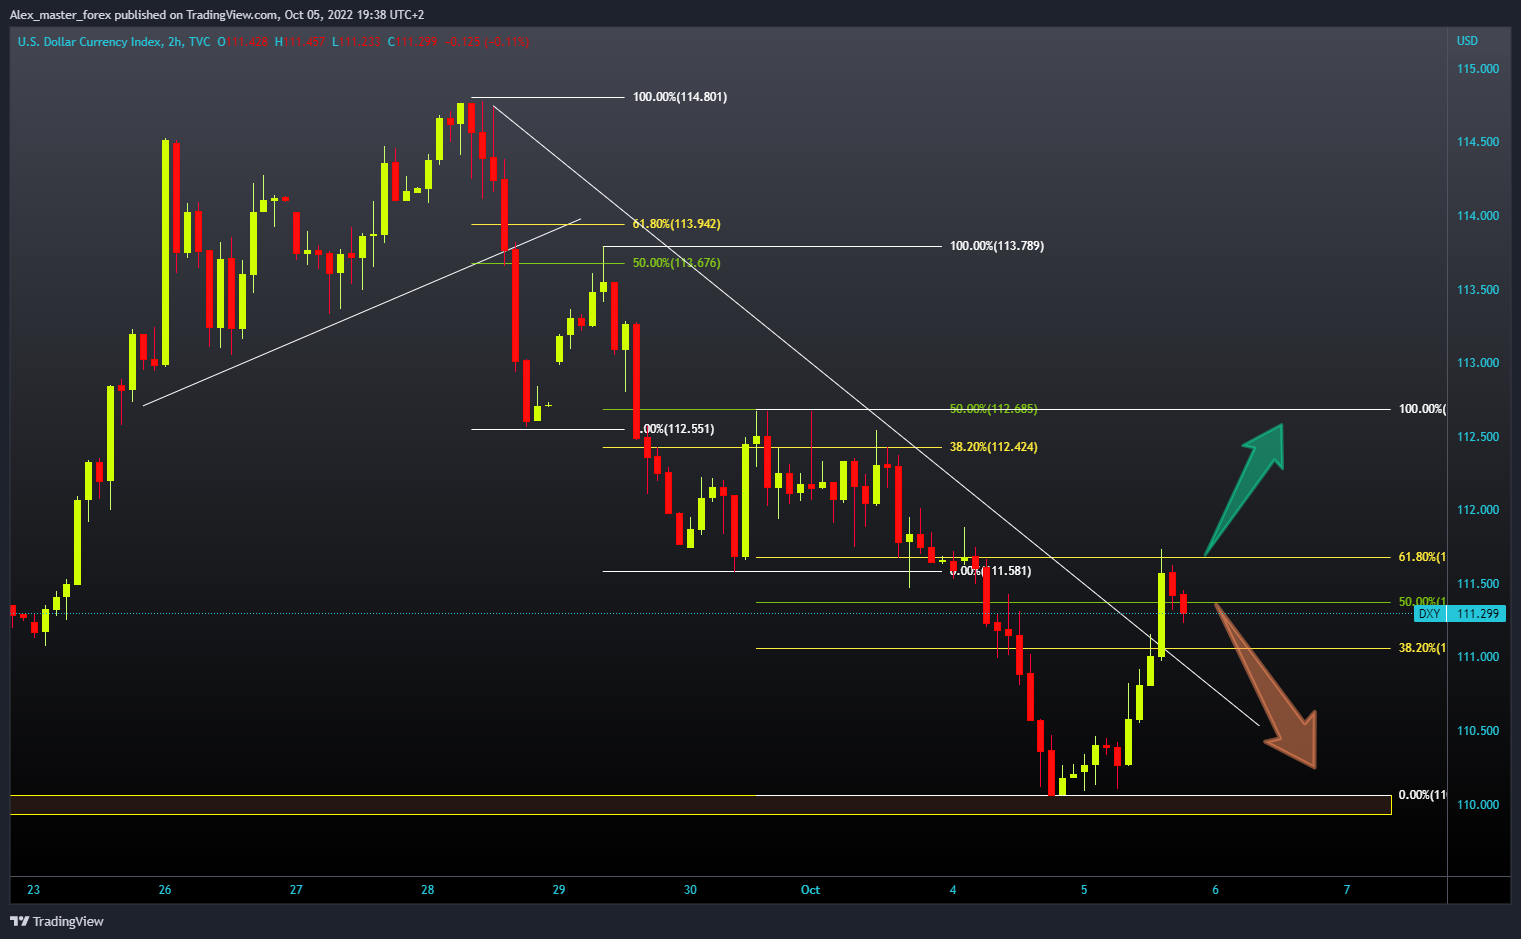Select the right-edge 50.00% Fibonacci label
Screen dimensions: 1521x939
(1422, 602)
